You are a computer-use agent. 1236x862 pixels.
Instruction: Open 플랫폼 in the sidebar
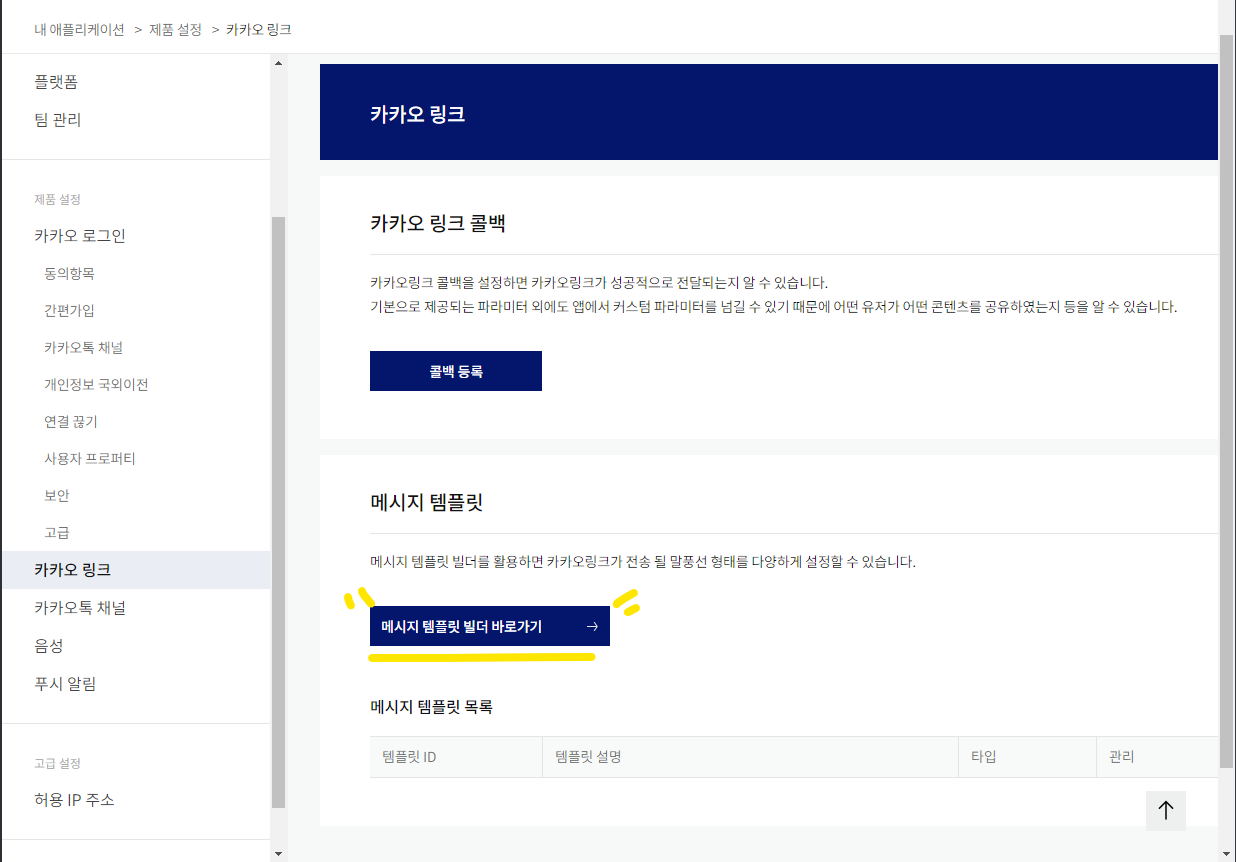(x=56, y=82)
